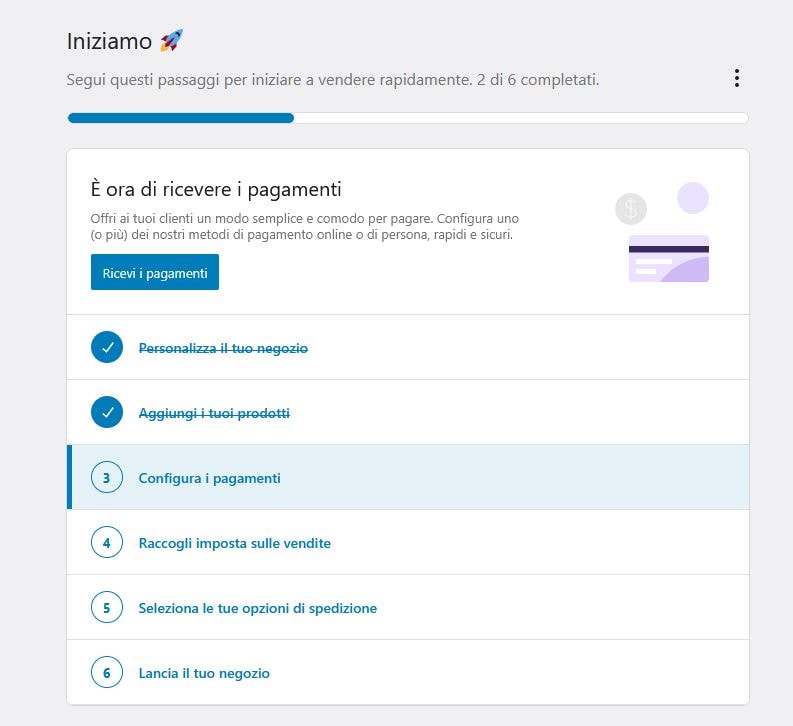This screenshot has height=726, width=793.
Task: Click heading È ora di ricevere i pagamenti
Action: coord(216,189)
